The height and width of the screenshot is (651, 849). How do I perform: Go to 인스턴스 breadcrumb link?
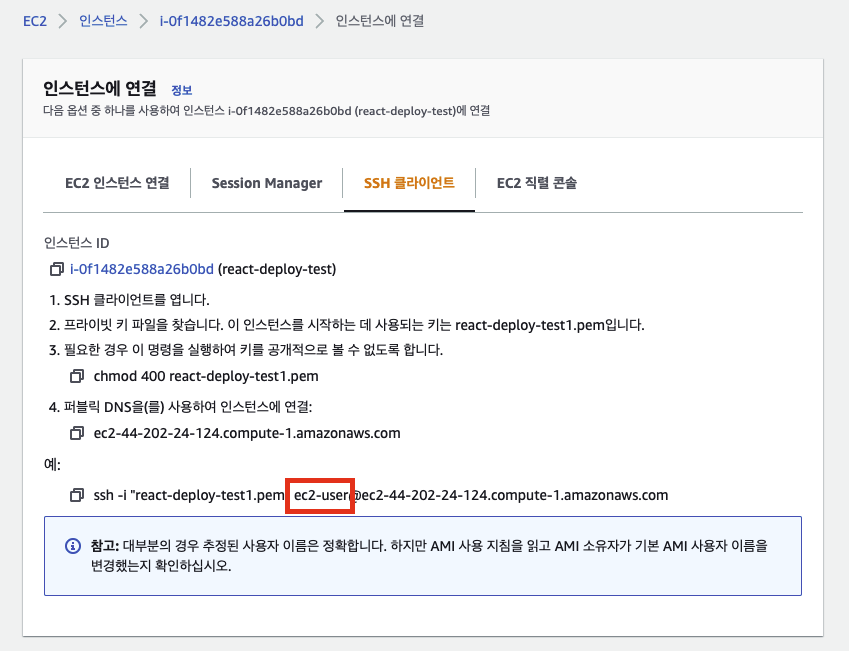coord(103,21)
